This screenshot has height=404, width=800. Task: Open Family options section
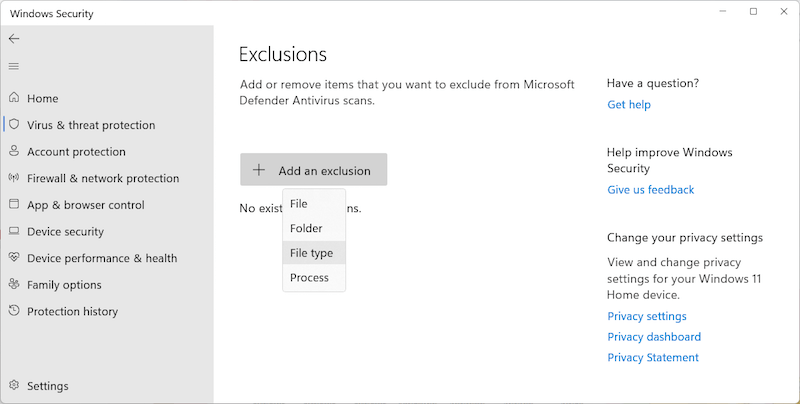[64, 285]
